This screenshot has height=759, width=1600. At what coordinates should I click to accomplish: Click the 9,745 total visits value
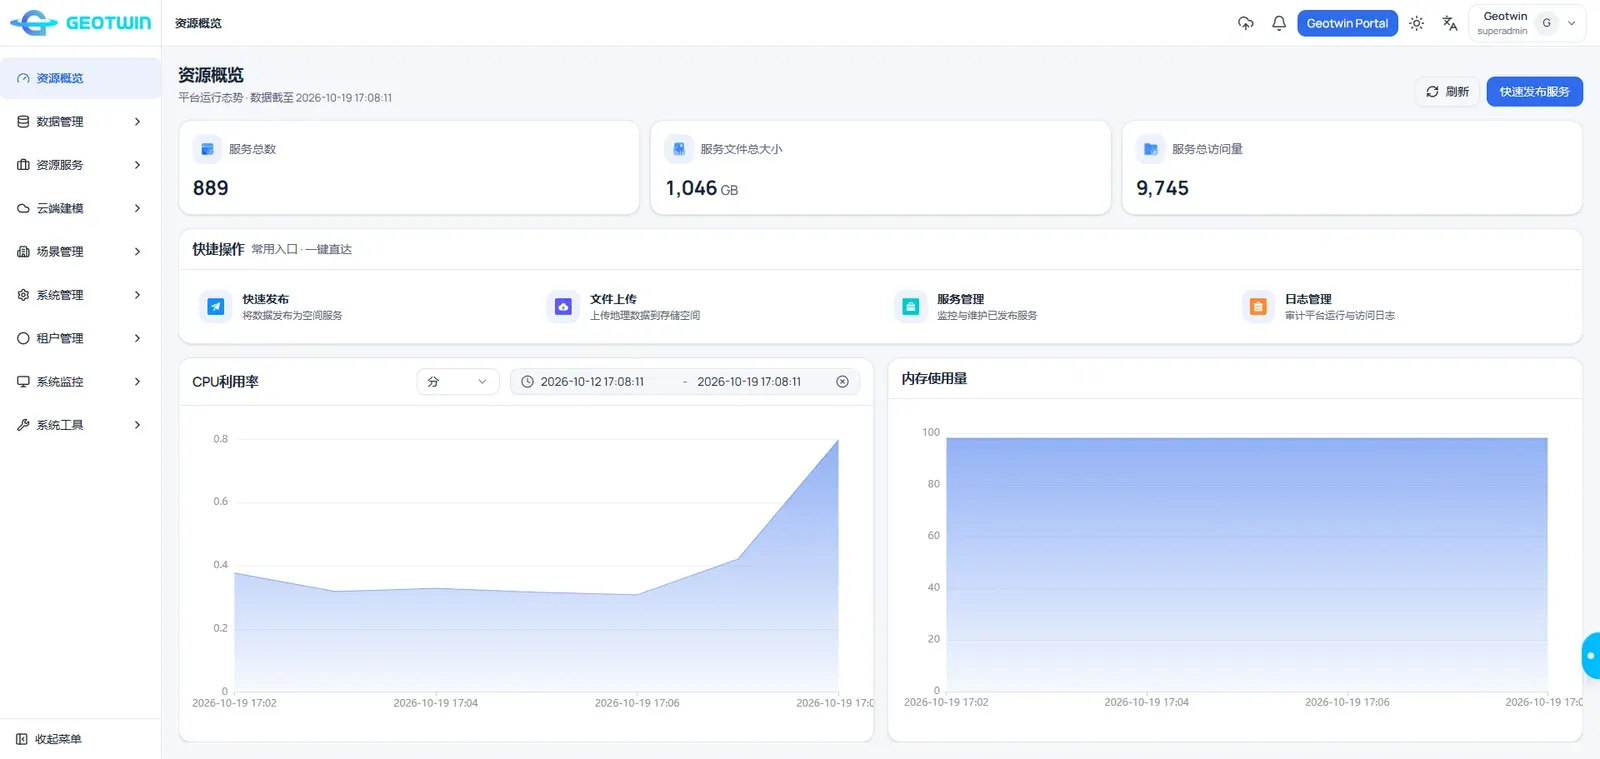pyautogui.click(x=1163, y=188)
